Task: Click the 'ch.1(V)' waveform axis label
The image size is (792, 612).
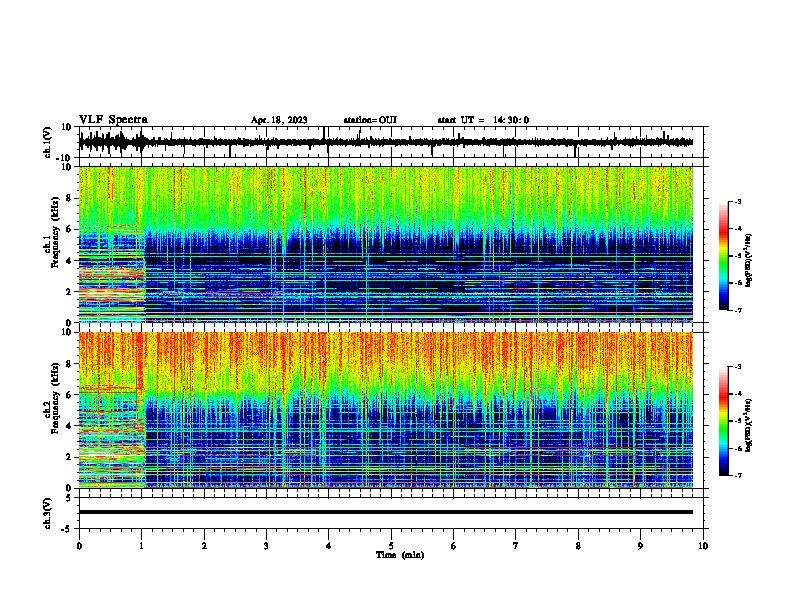Action: tap(48, 142)
